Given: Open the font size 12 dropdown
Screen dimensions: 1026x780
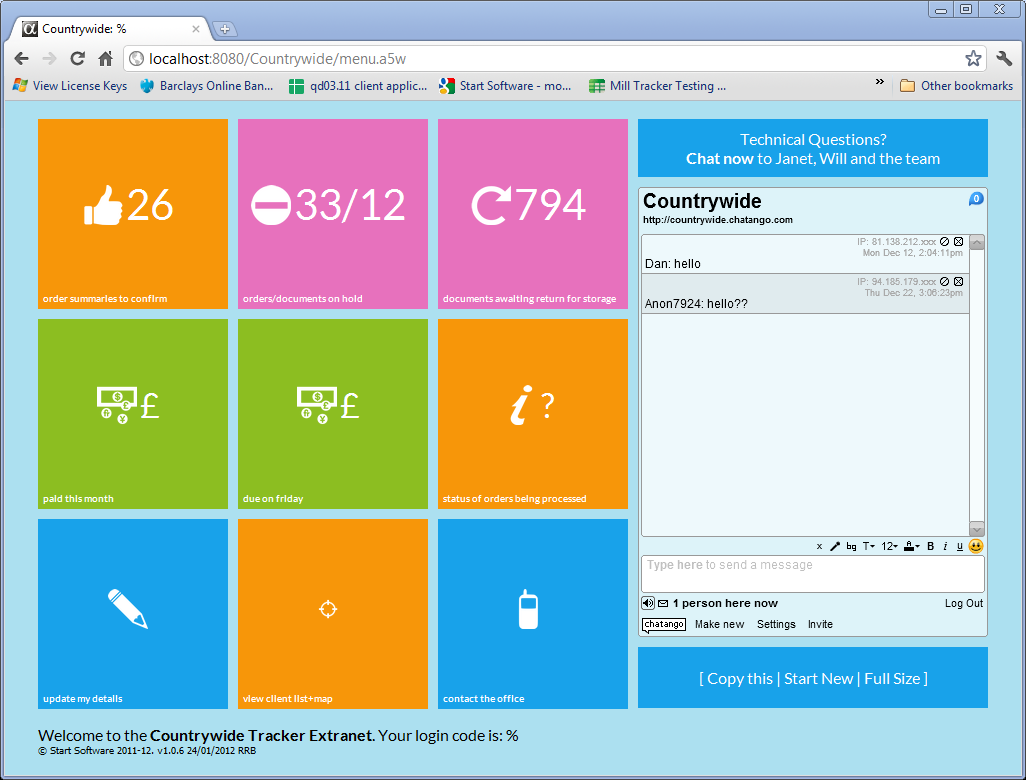Looking at the screenshot, I should (889, 546).
